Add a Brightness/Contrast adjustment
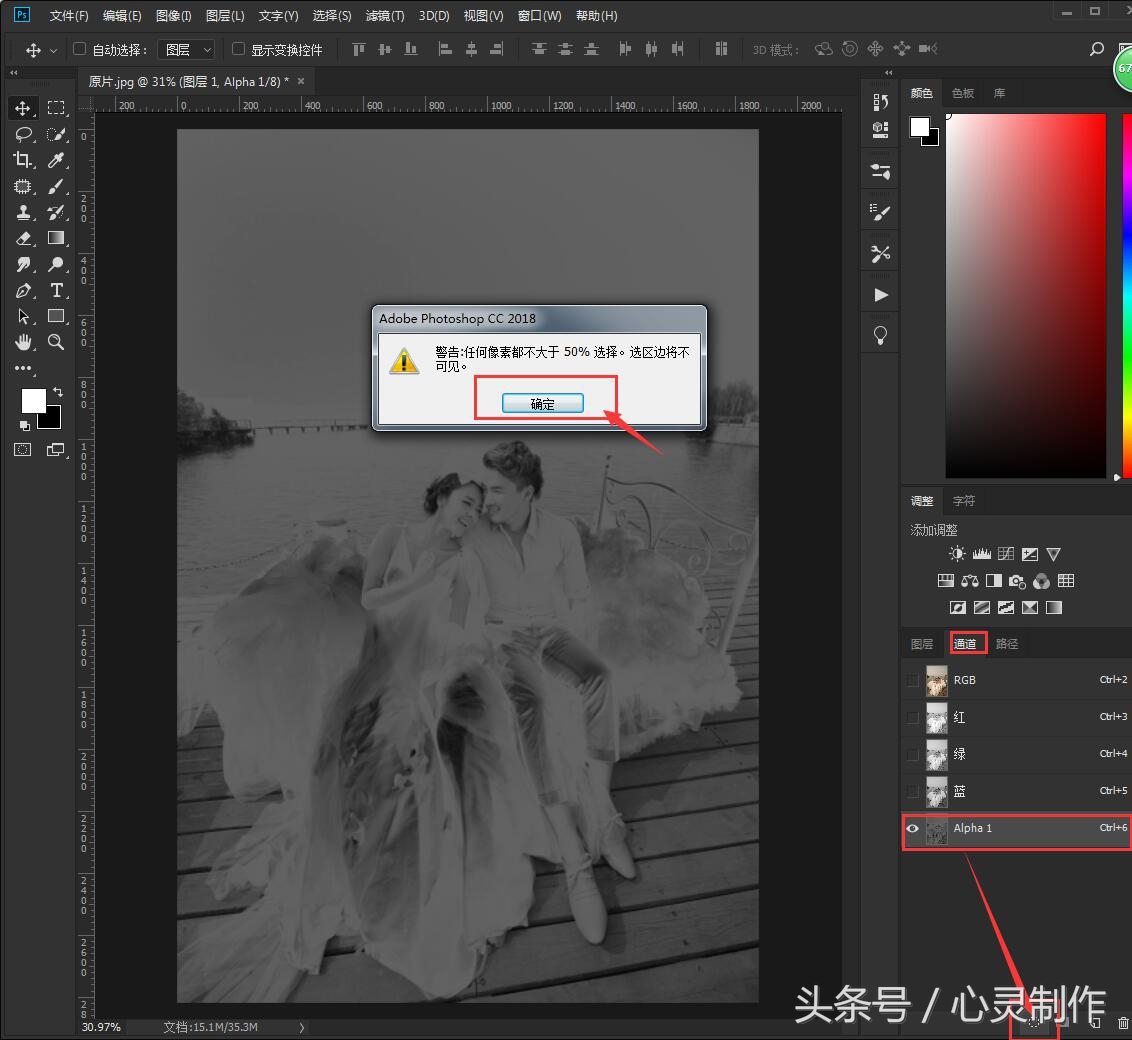This screenshot has width=1132, height=1040. click(957, 554)
